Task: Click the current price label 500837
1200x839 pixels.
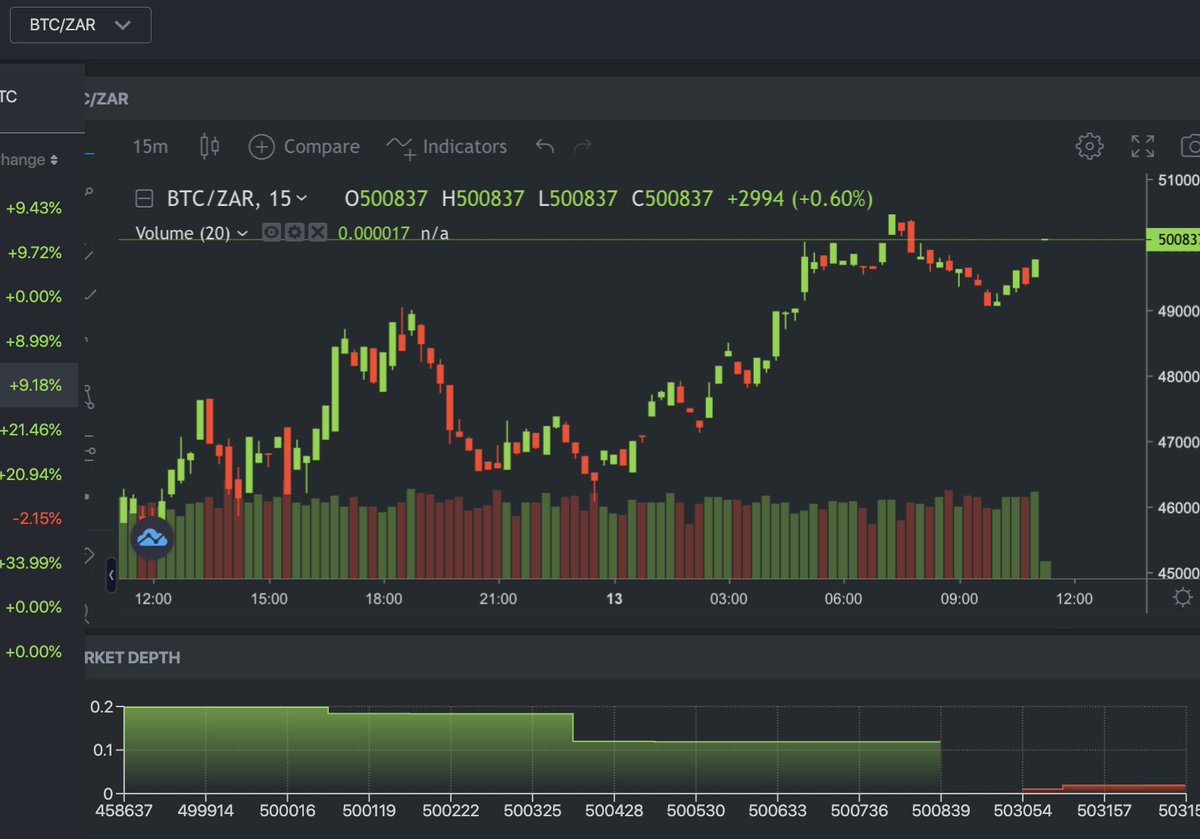Action: (1173, 240)
